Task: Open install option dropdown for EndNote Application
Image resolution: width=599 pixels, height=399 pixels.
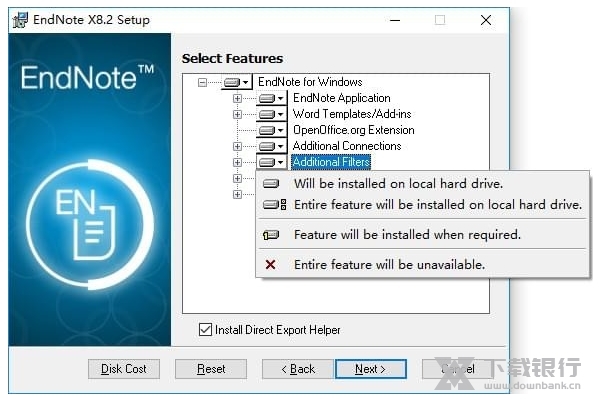Action: (272, 98)
